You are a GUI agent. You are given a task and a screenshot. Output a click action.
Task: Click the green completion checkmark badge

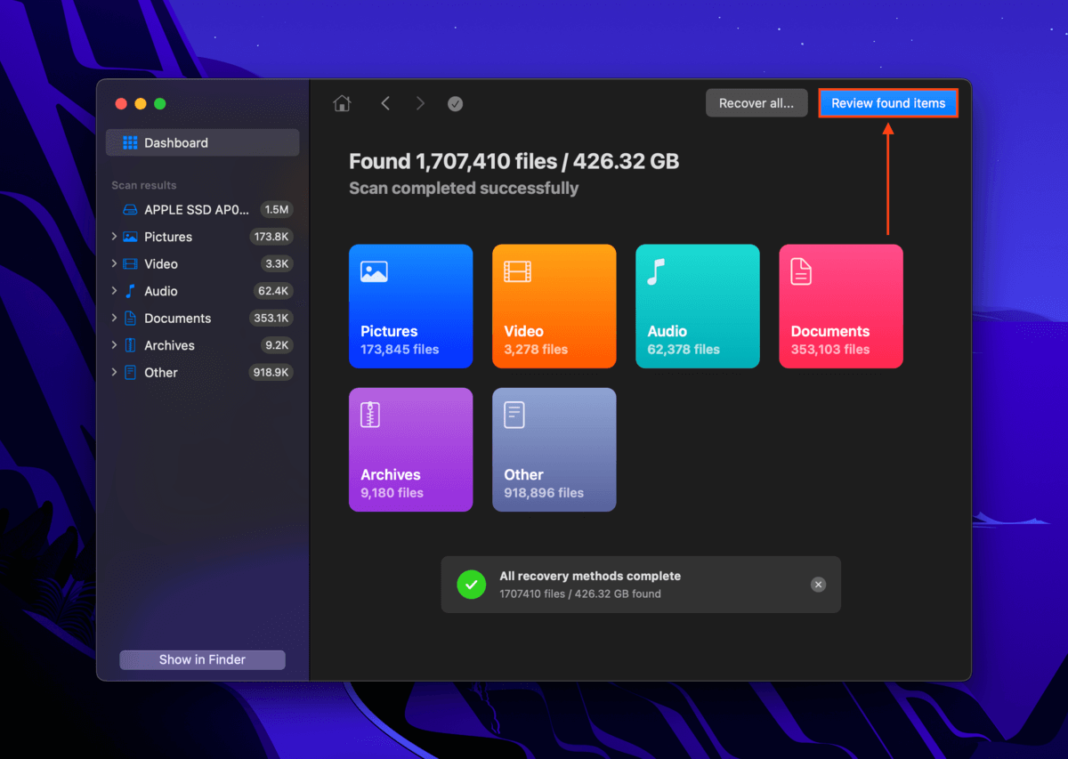click(471, 584)
